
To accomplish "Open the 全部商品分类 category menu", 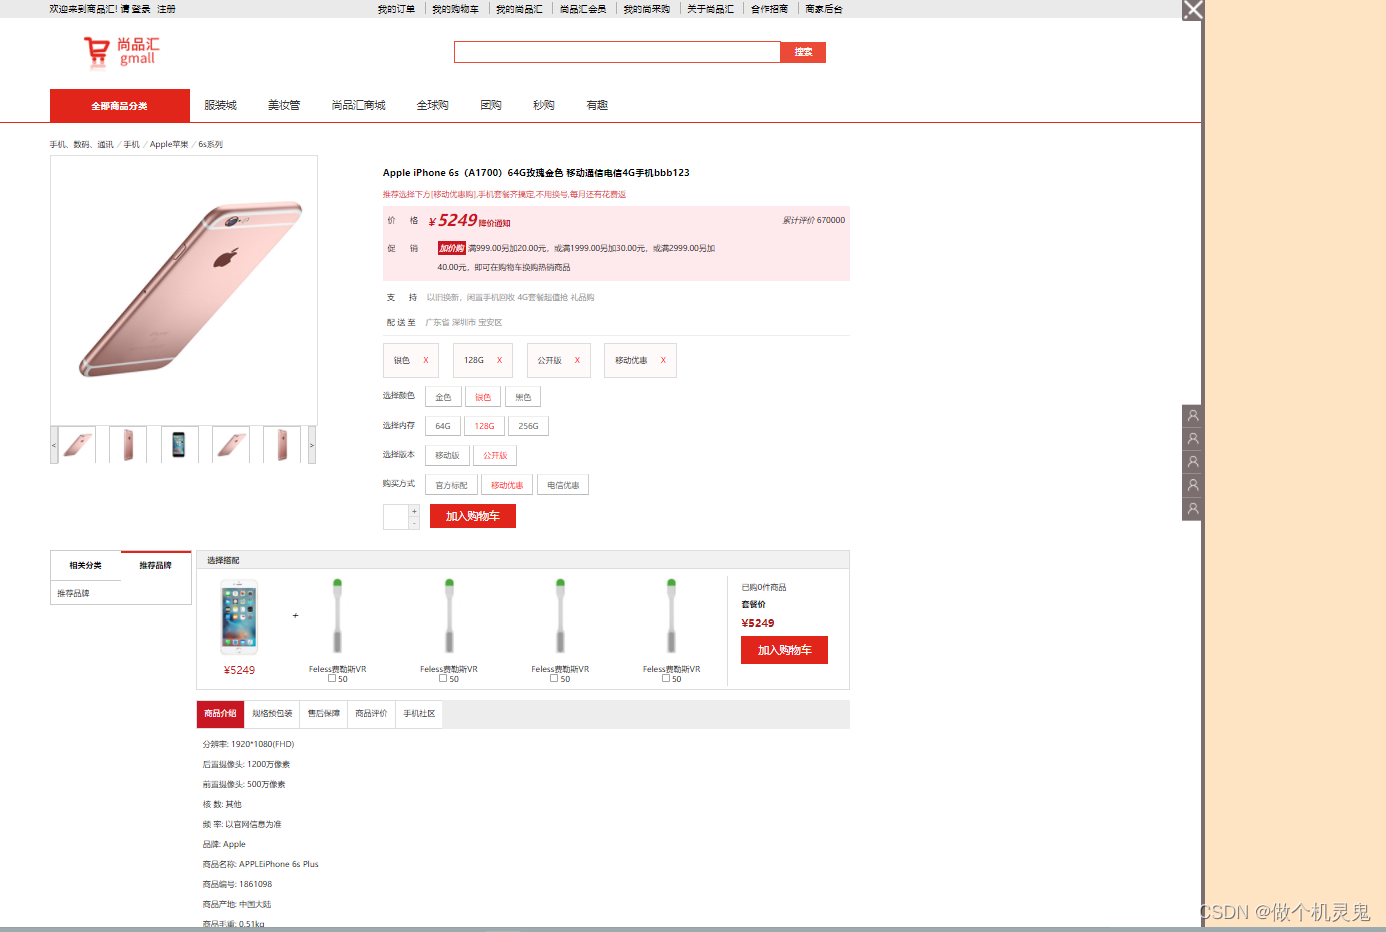I will pyautogui.click(x=120, y=105).
